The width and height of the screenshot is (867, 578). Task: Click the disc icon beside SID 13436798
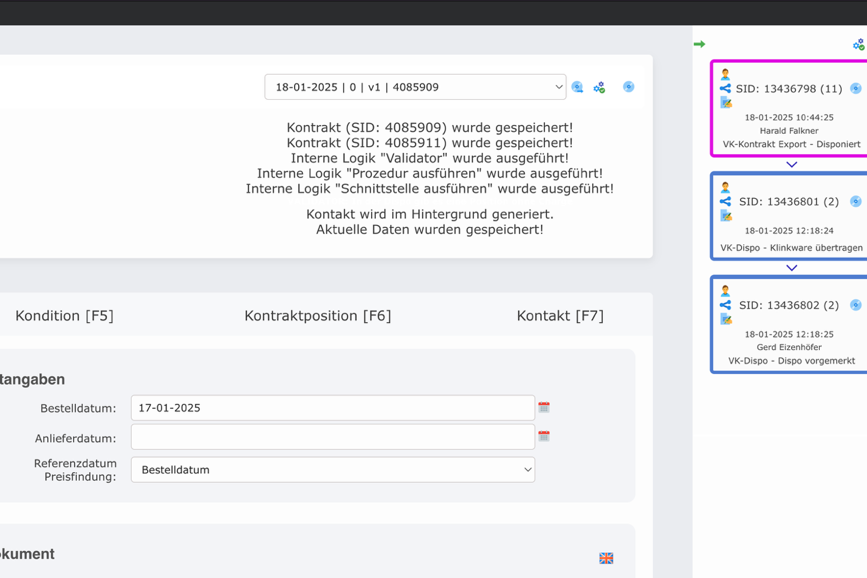(855, 88)
